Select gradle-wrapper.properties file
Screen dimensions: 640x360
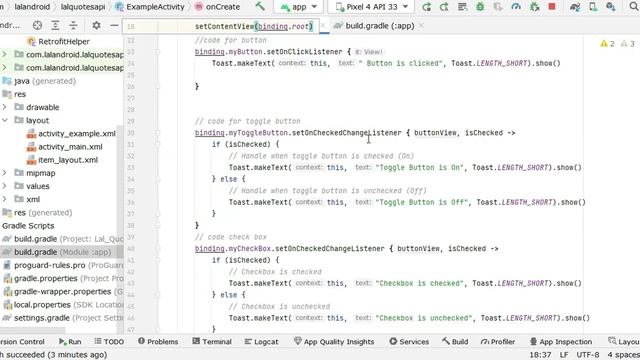(62, 291)
